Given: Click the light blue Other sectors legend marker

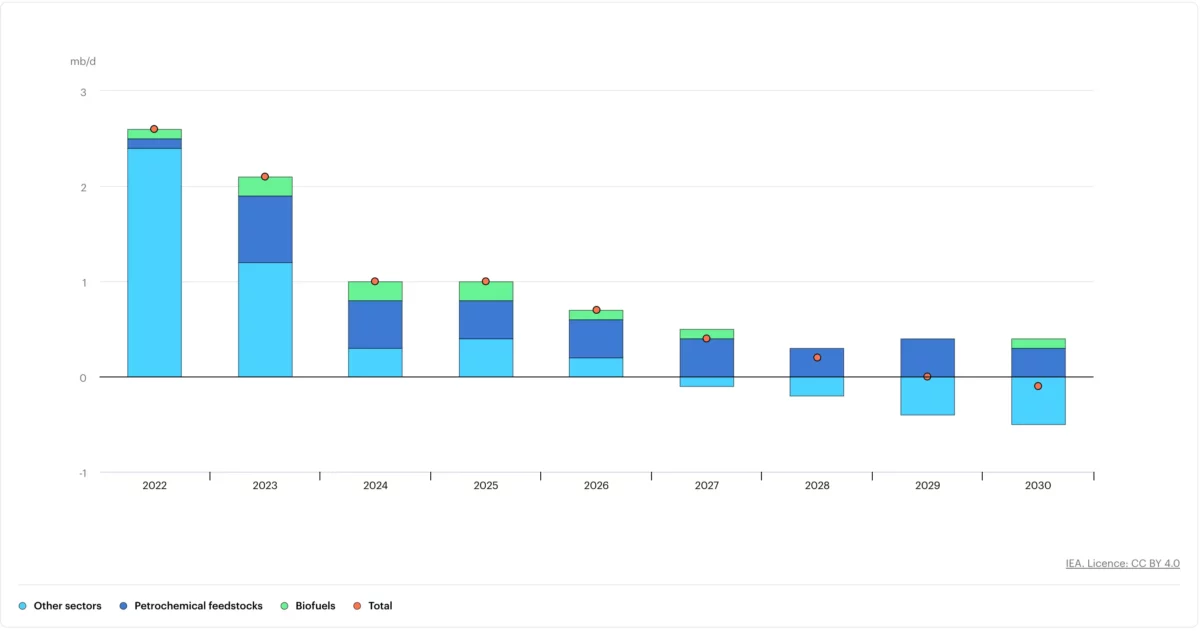Looking at the screenshot, I should pyautogui.click(x=22, y=605).
